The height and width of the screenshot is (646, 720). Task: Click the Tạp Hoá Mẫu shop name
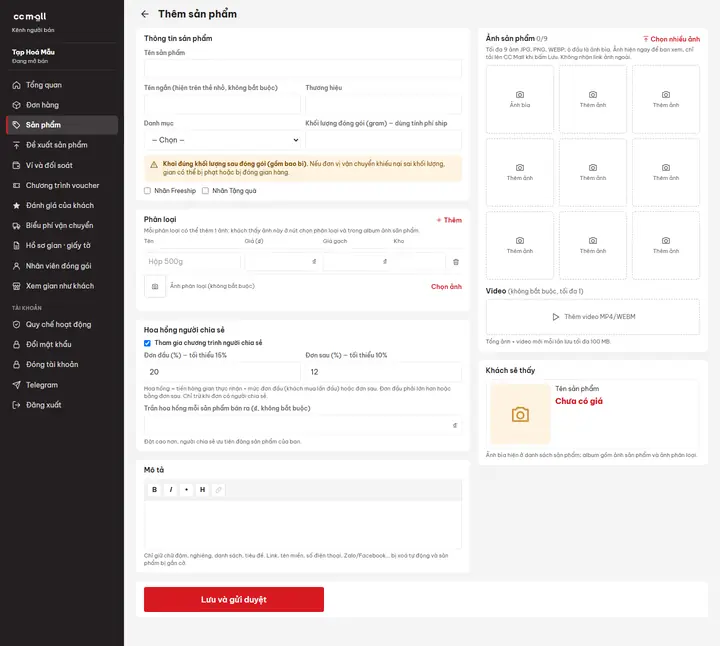pyautogui.click(x=33, y=52)
